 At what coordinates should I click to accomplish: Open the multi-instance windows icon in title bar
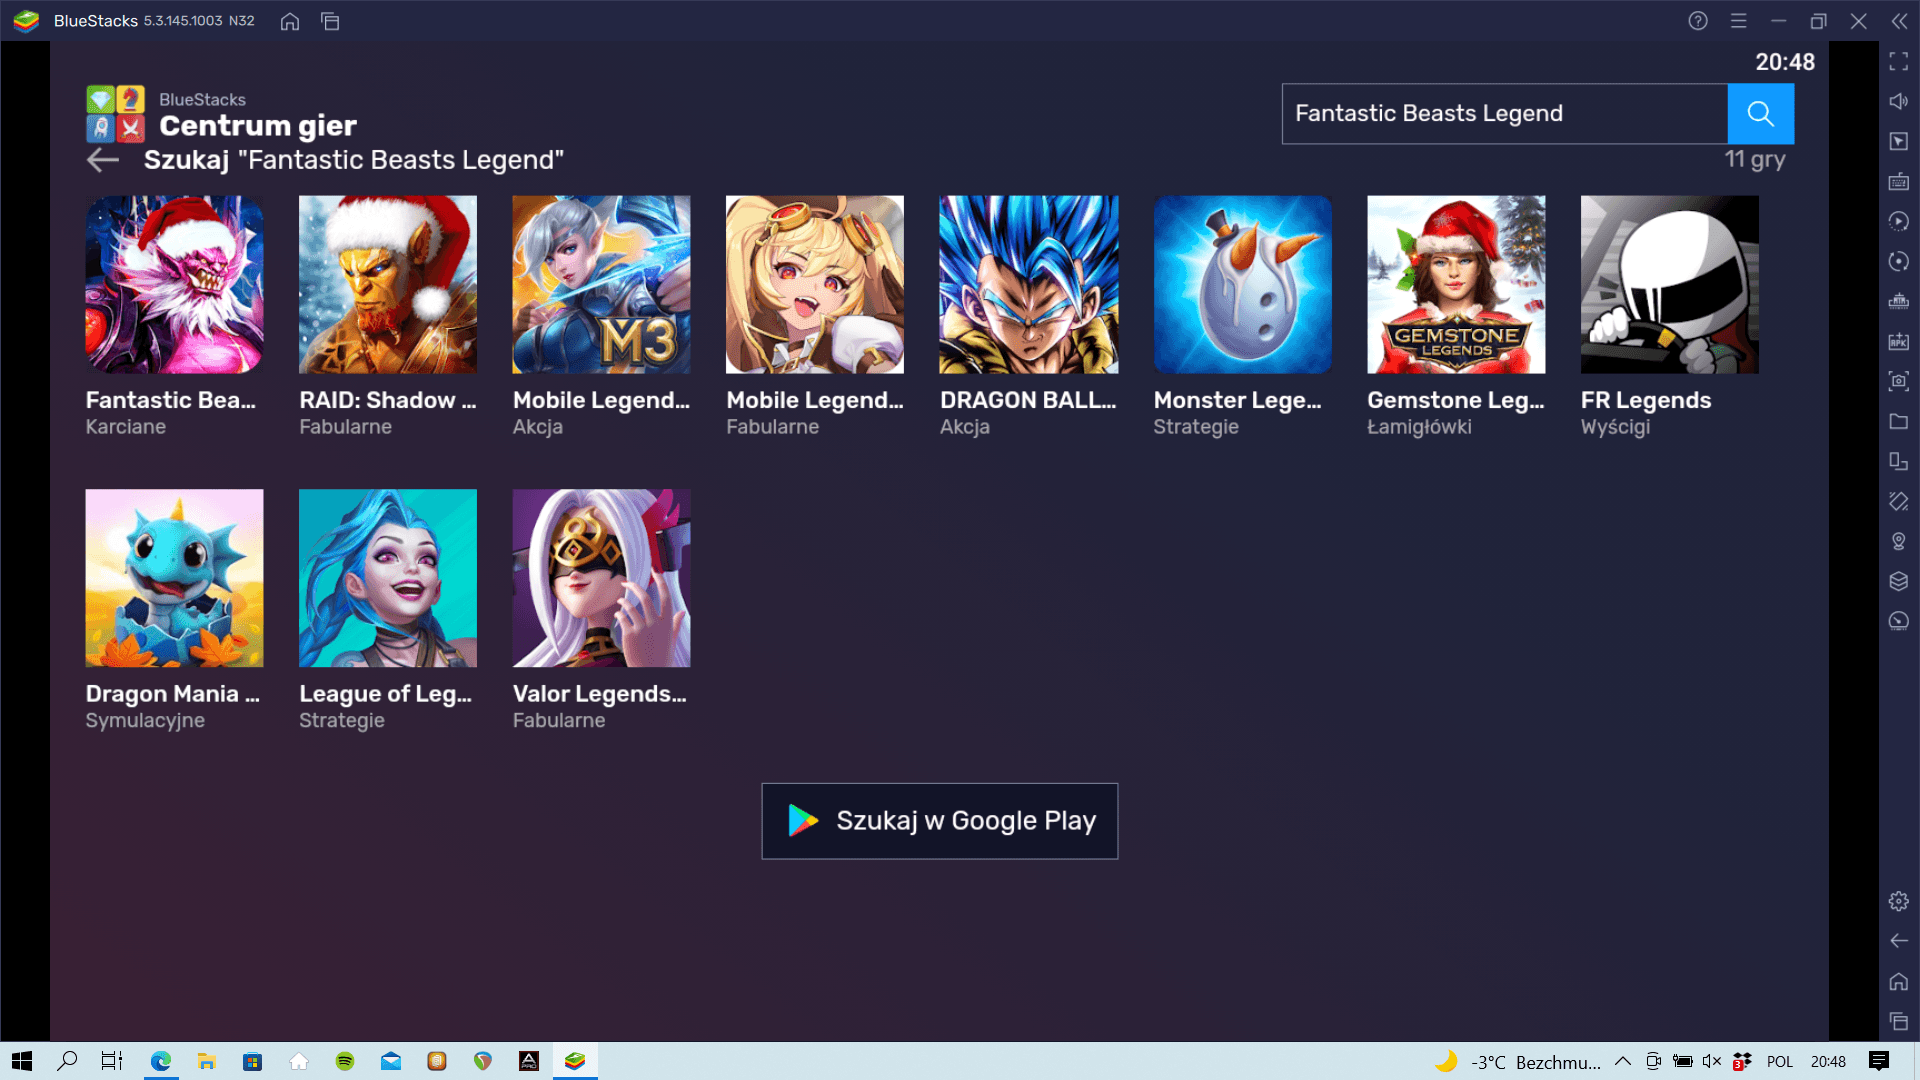(x=330, y=21)
